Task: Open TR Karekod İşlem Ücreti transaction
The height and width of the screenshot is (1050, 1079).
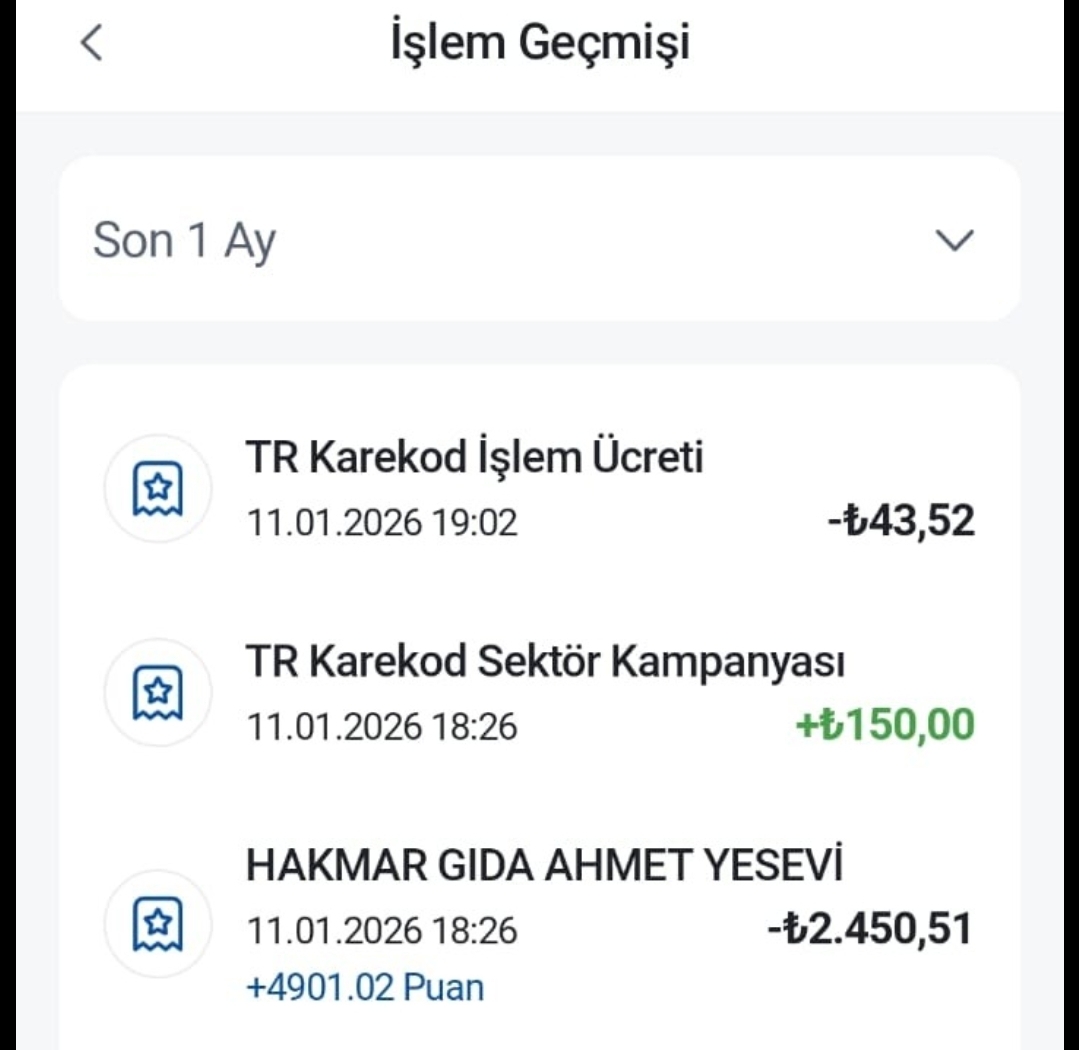Action: point(475,459)
